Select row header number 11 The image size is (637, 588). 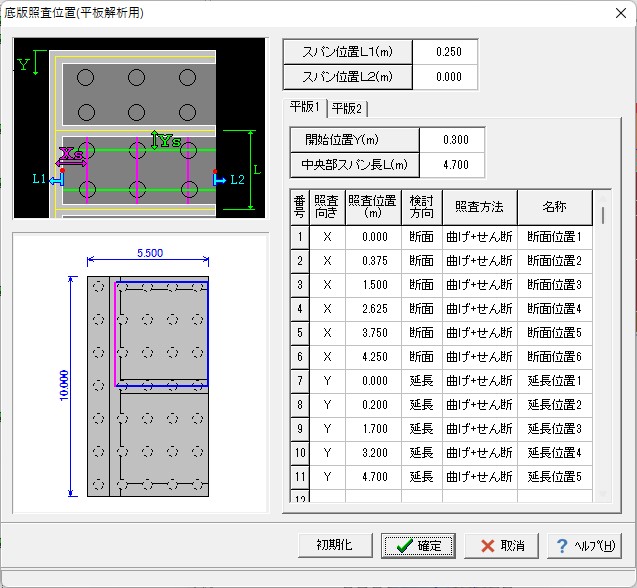[300, 477]
